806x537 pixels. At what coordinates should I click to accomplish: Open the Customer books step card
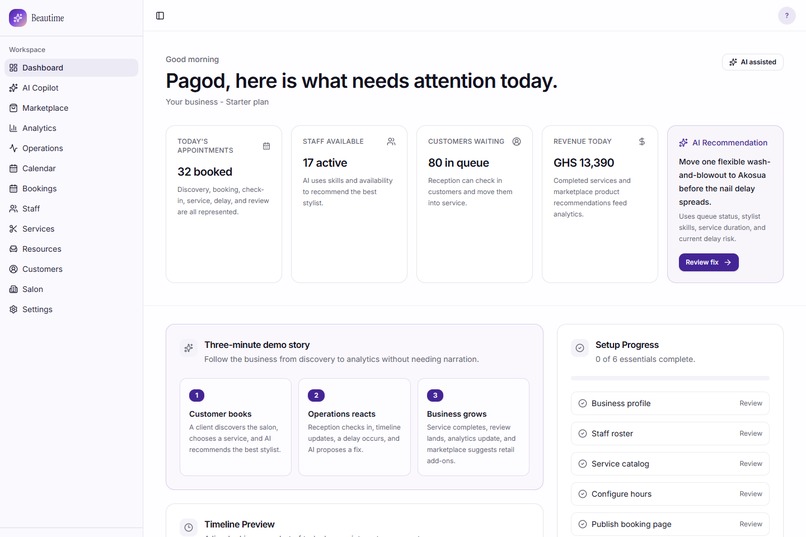coord(235,427)
